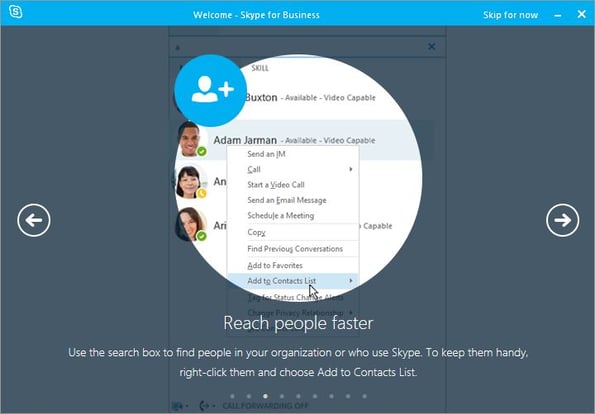Jump to the fourth slide dot
The height and width of the screenshot is (414, 595).
pyautogui.click(x=282, y=396)
